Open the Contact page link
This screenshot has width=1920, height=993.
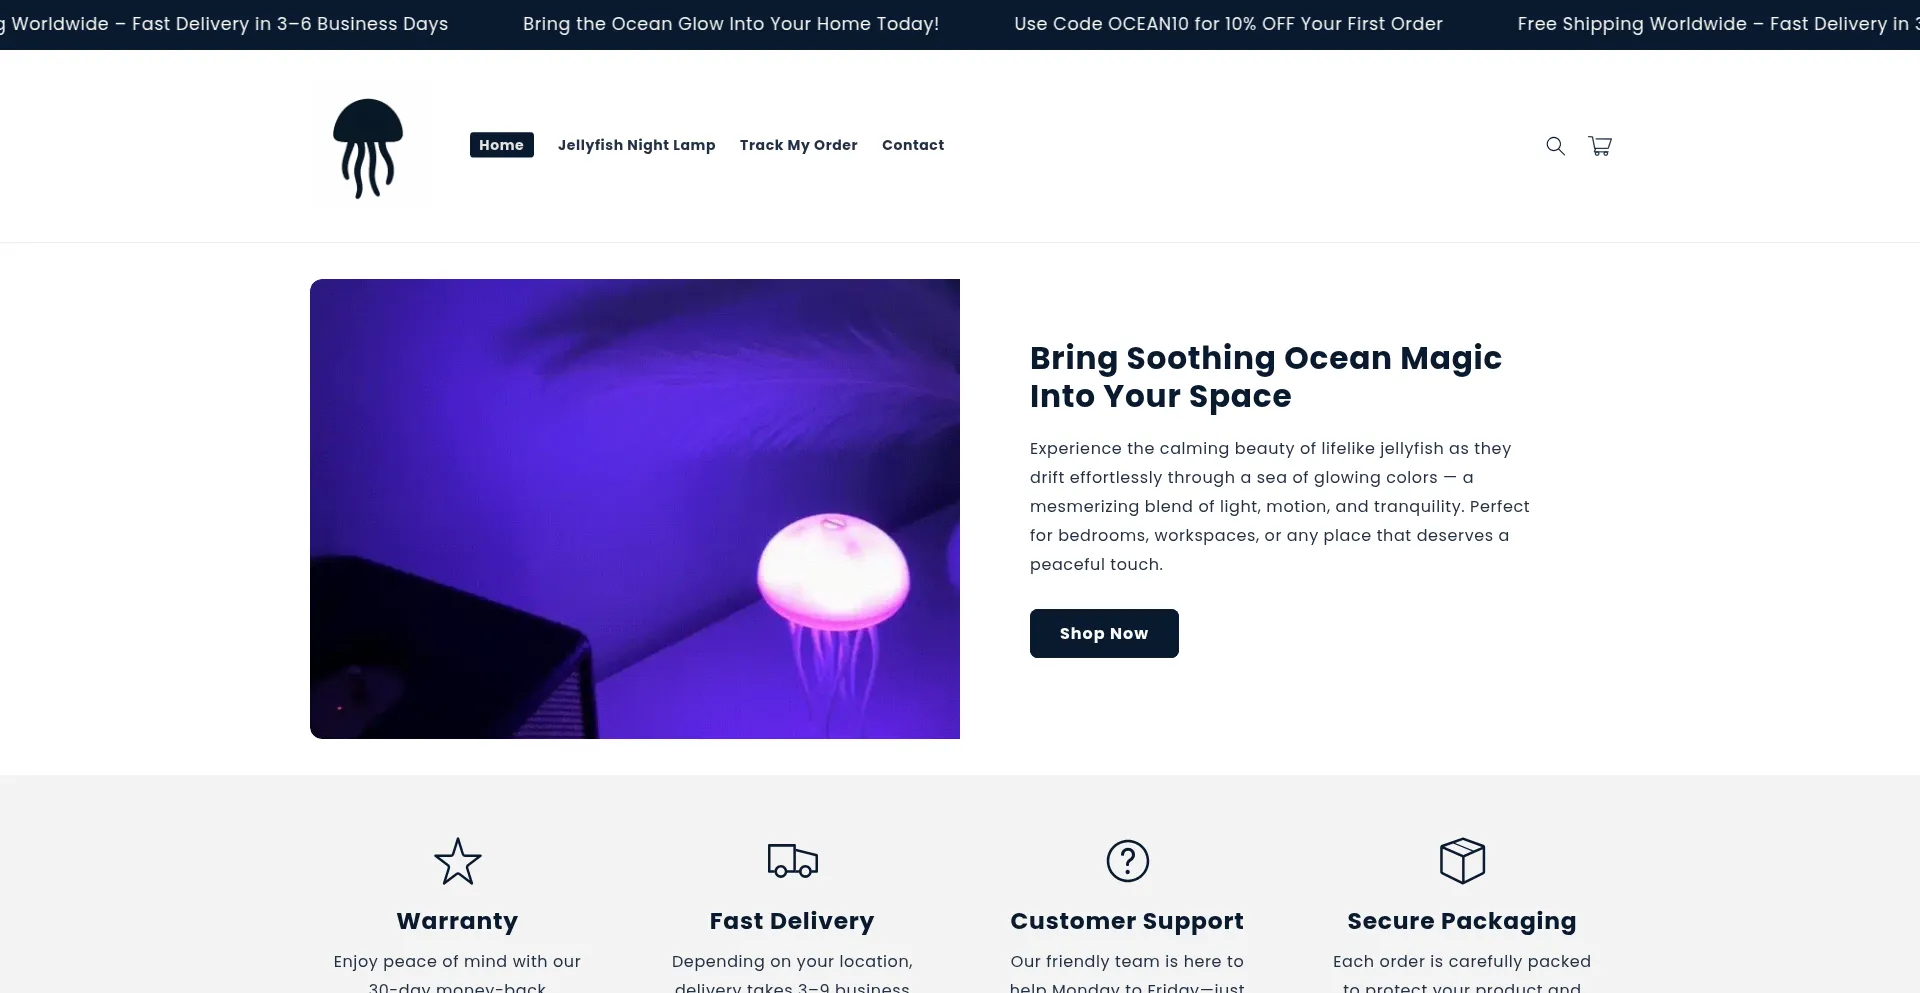click(913, 145)
